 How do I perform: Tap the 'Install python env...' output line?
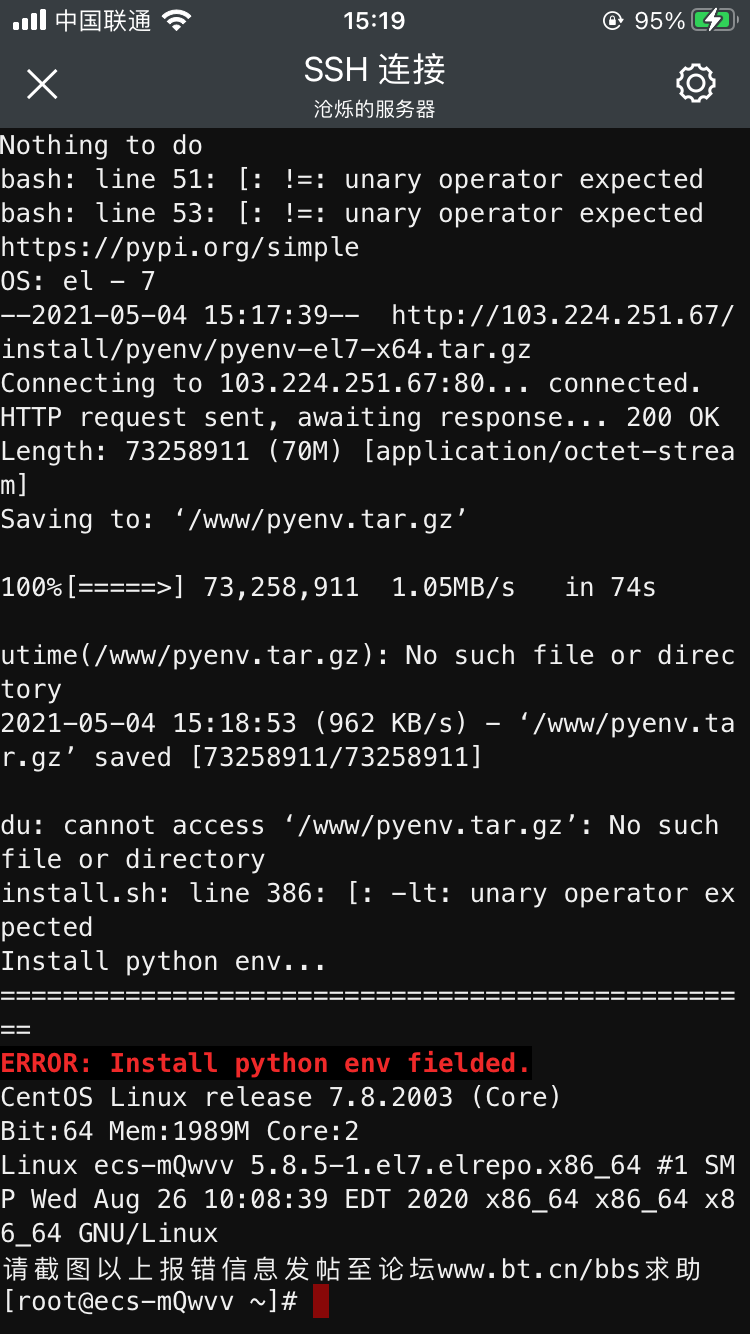163,961
